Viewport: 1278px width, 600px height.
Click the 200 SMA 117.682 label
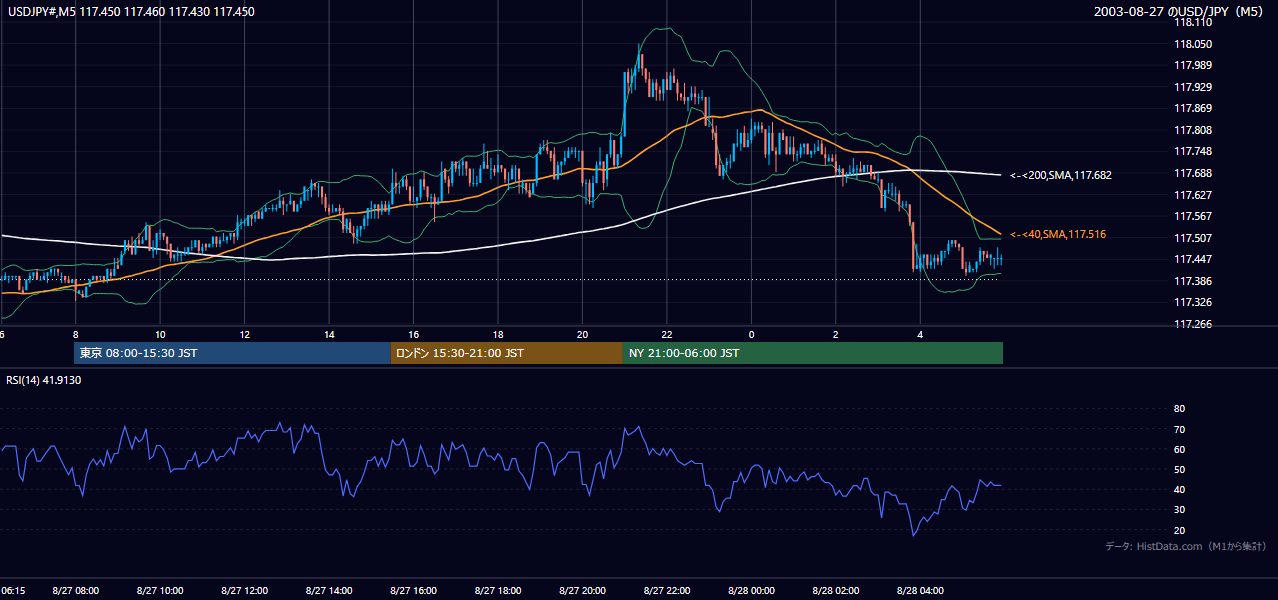1061,175
